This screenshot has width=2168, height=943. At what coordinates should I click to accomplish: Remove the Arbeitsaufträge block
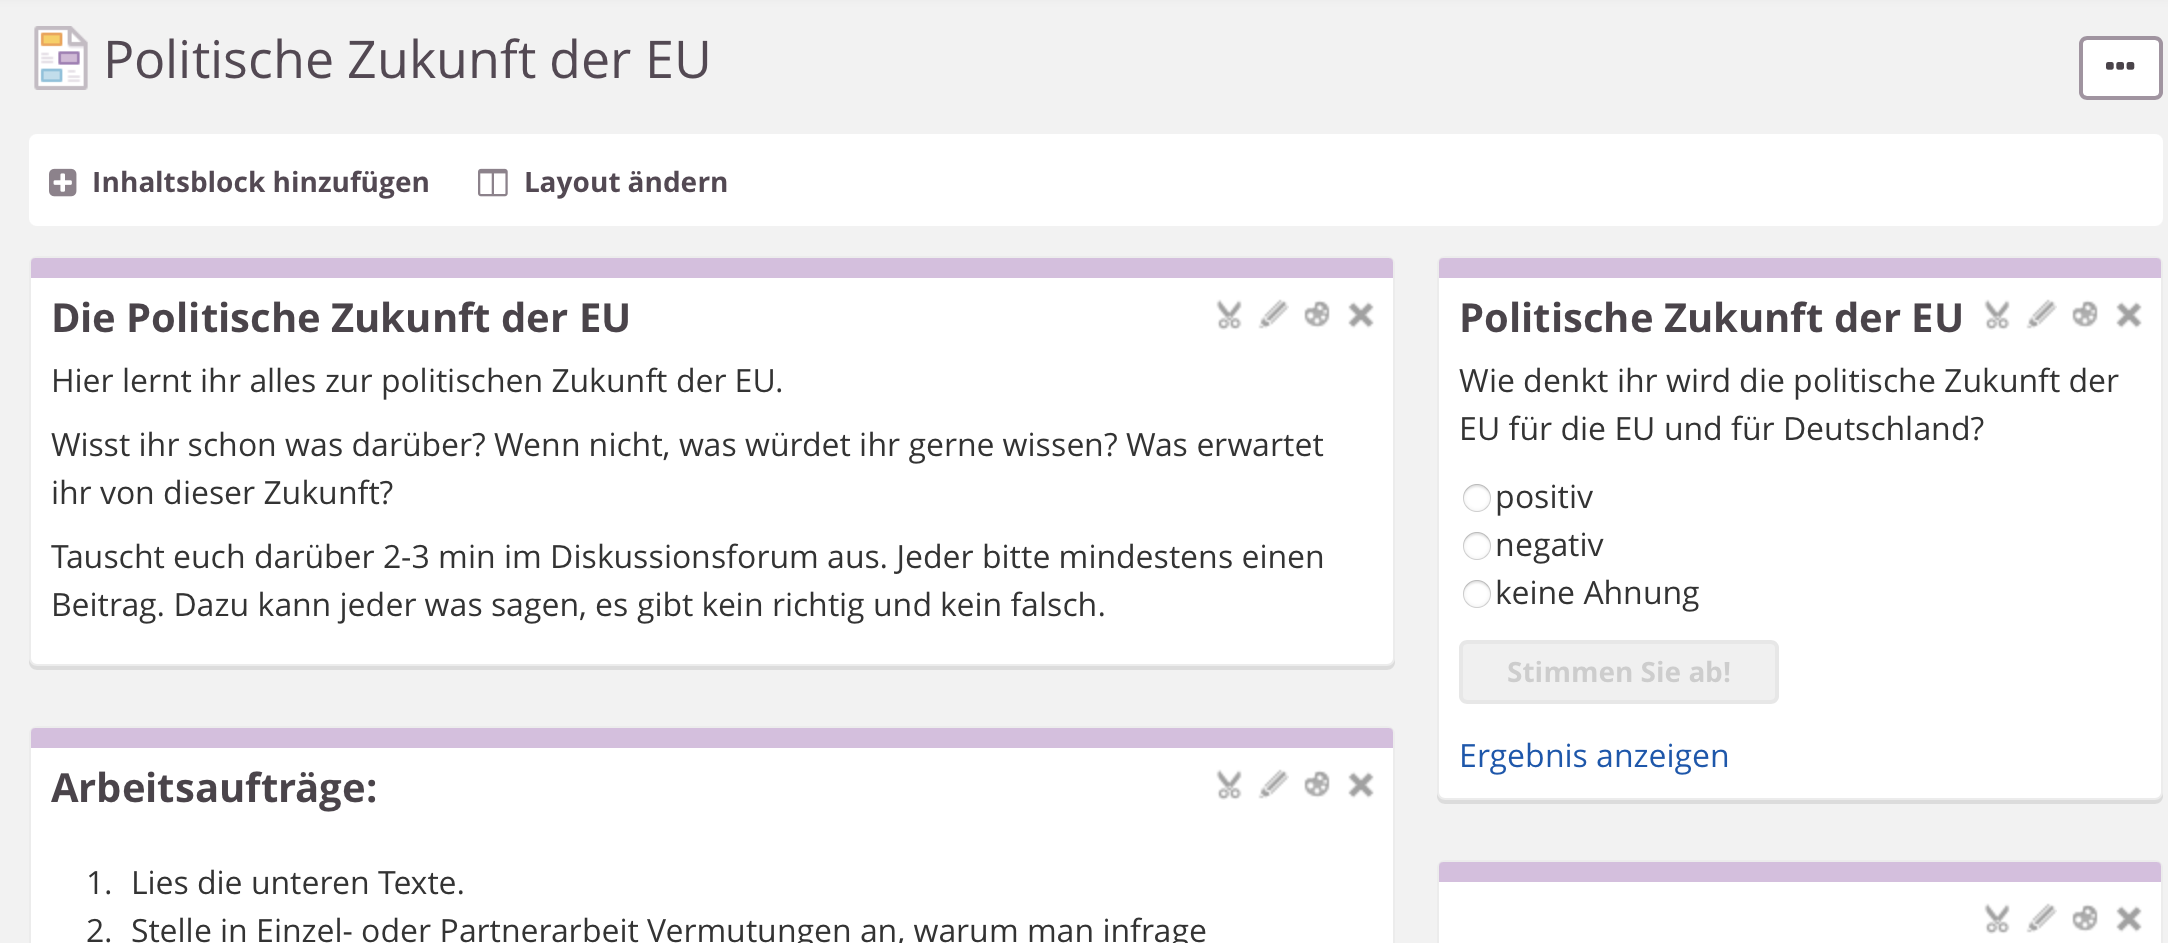coord(1361,785)
